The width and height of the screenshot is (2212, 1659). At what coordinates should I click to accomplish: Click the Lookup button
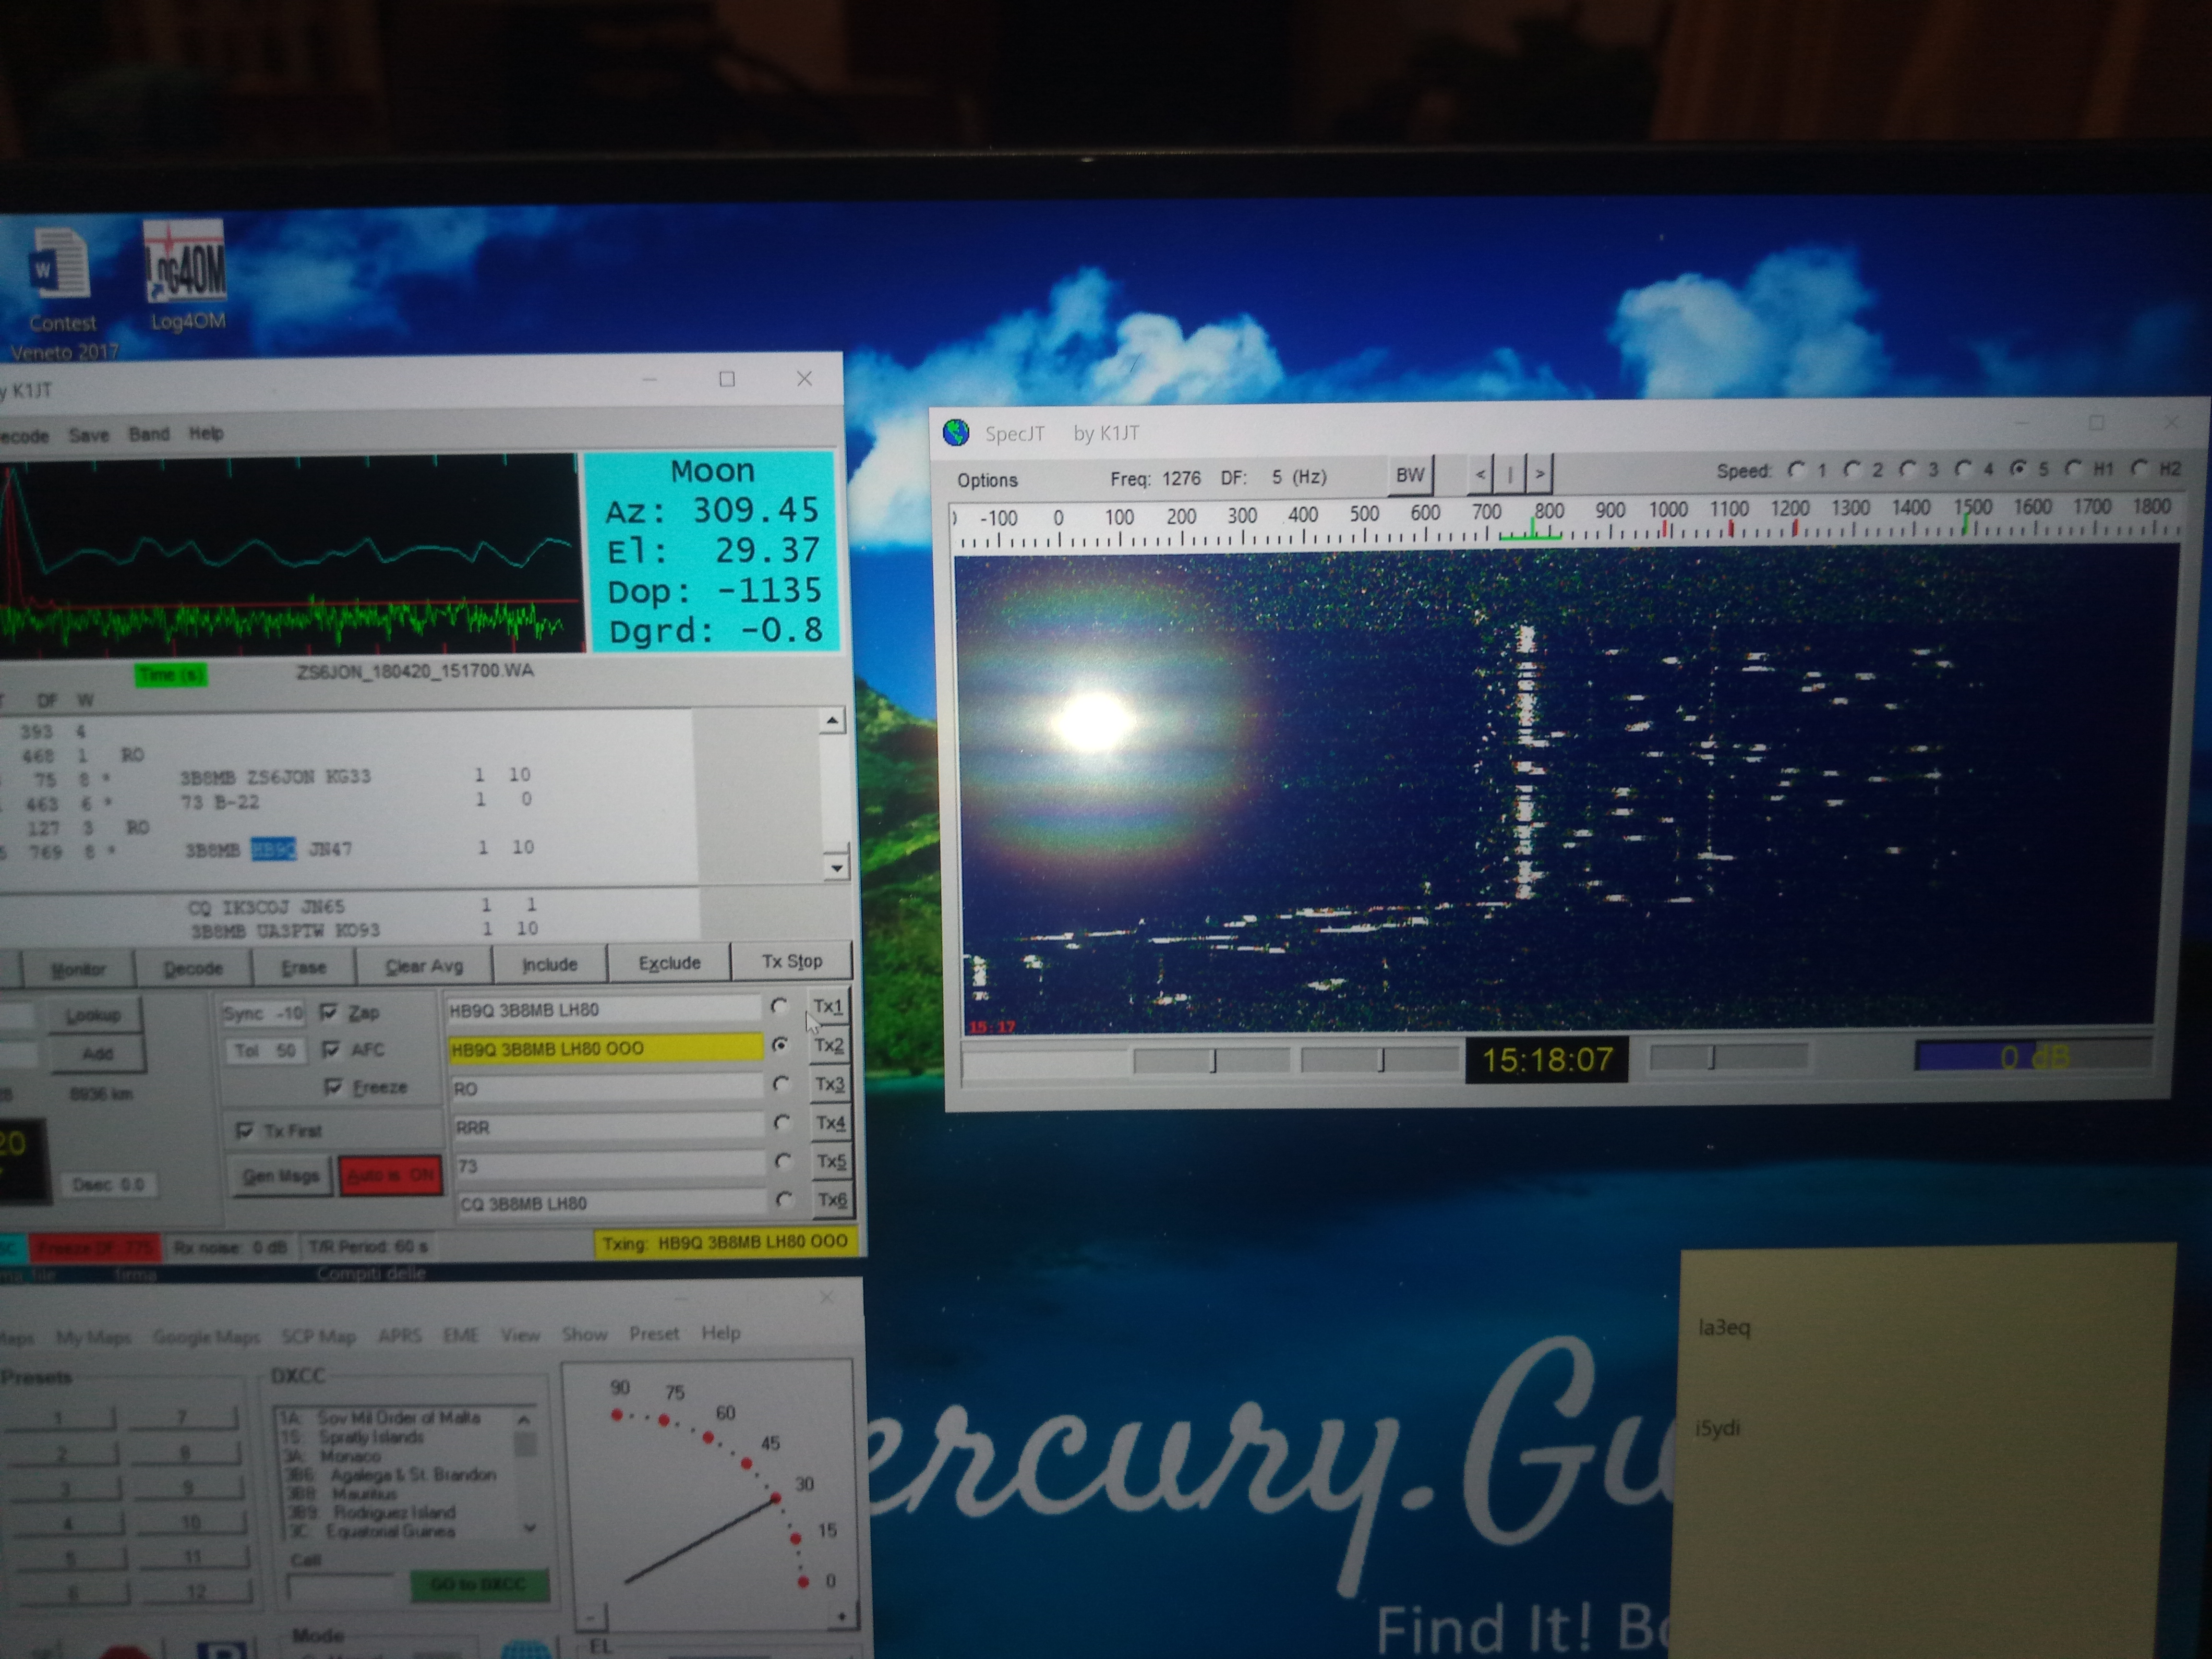coord(93,1015)
